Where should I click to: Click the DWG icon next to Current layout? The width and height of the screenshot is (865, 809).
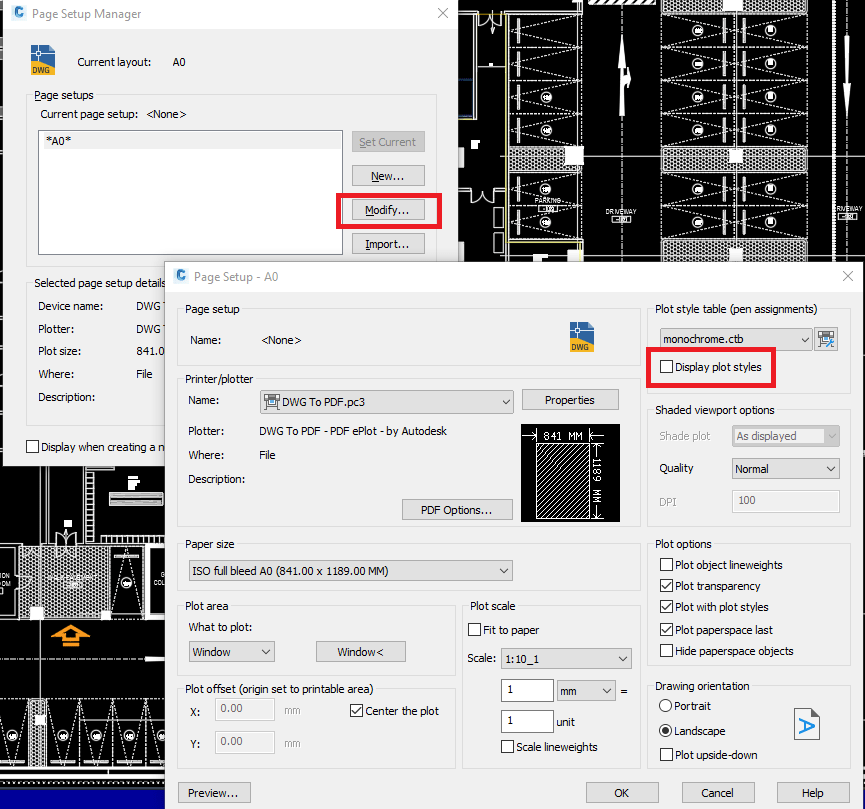(42, 61)
